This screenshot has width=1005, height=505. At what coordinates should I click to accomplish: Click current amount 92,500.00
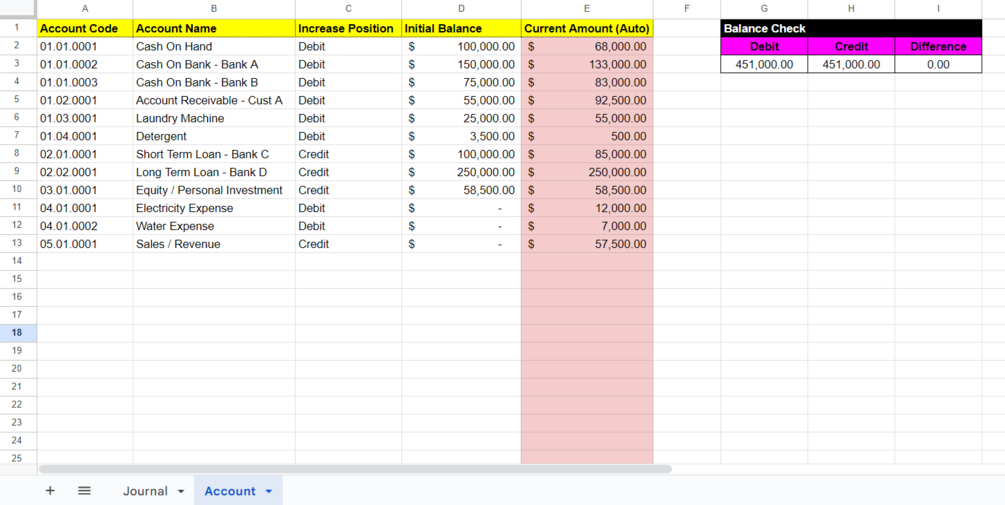click(587, 101)
